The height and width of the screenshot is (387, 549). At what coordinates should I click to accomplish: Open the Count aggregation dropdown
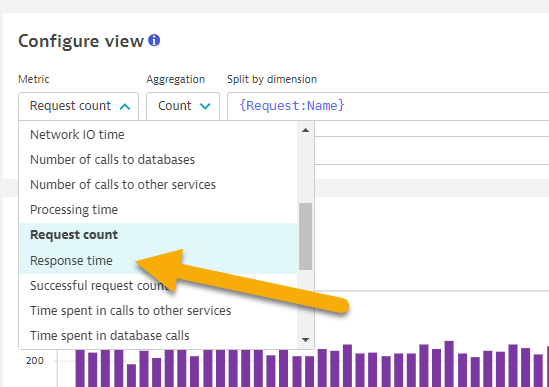tap(183, 106)
